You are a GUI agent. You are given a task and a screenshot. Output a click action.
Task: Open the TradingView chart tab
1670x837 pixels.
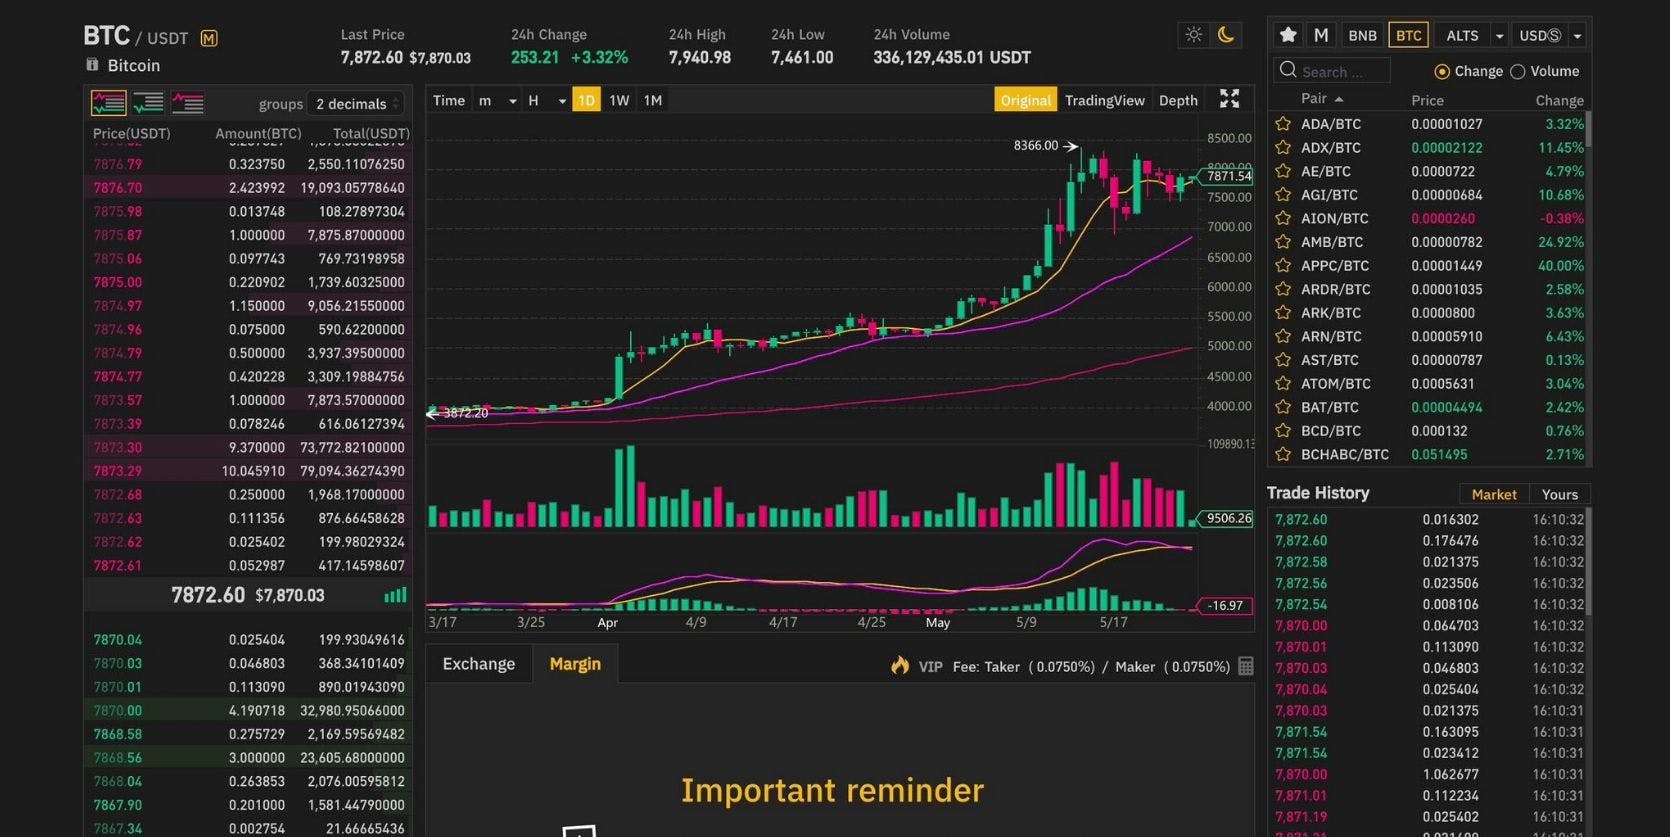[x=1104, y=100]
